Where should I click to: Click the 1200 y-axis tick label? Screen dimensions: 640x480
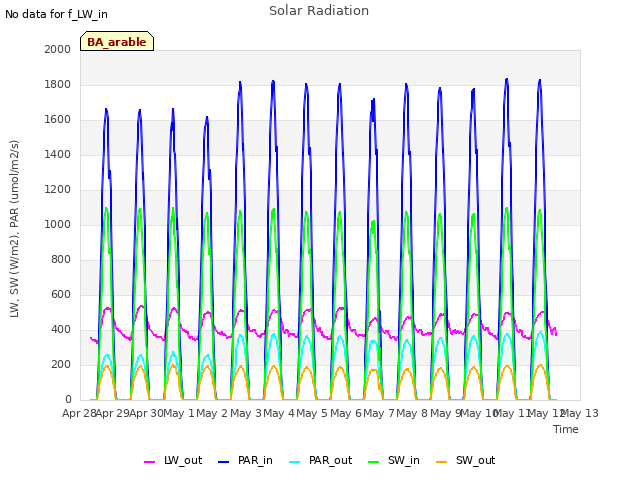[58, 189]
